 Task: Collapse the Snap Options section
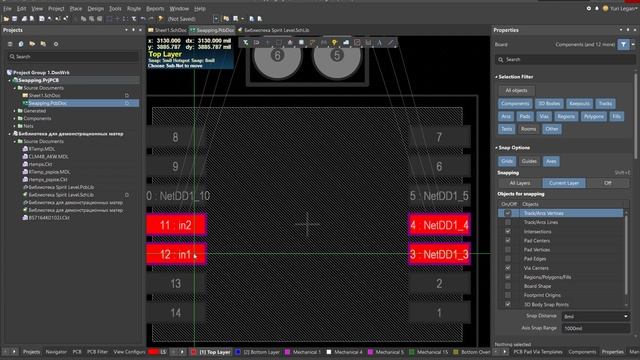tap(497, 148)
